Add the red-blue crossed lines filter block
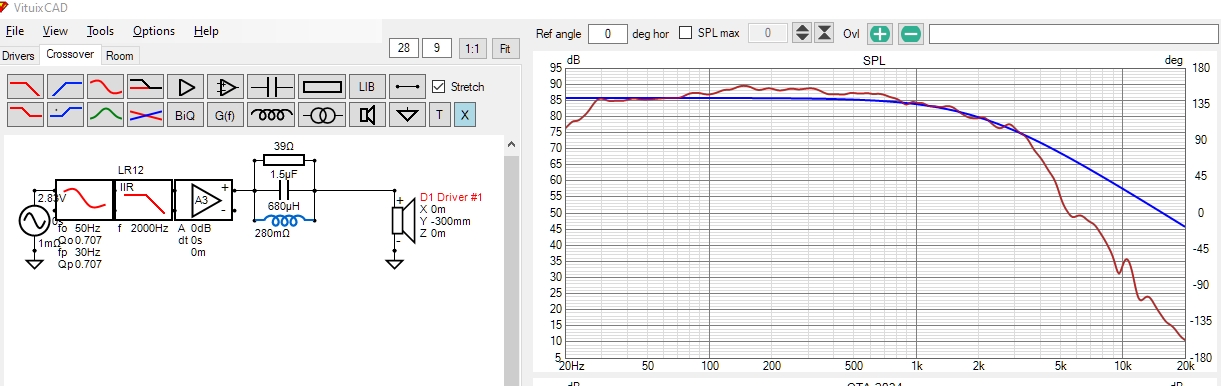This screenshot has width=1221, height=386. [145, 115]
